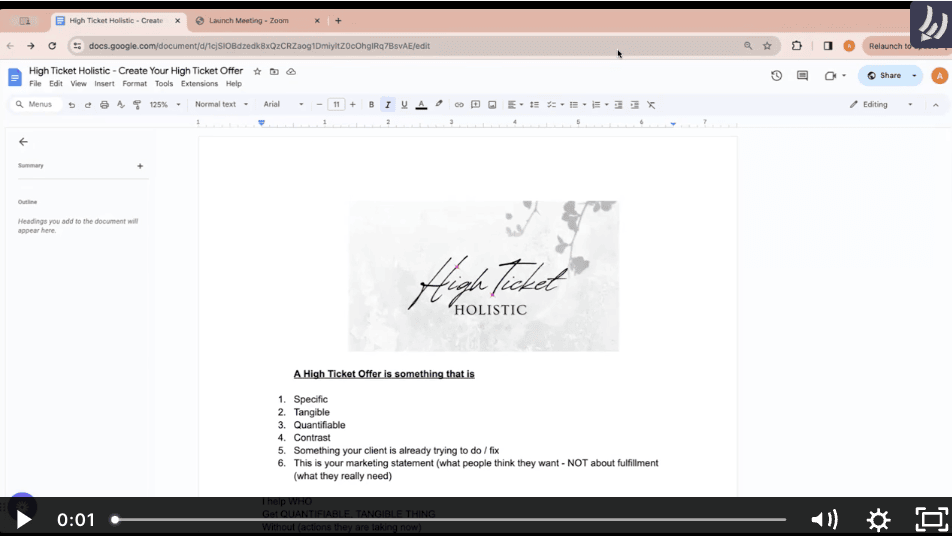
Task: Open browser extensions puzzle icon
Action: pos(797,46)
